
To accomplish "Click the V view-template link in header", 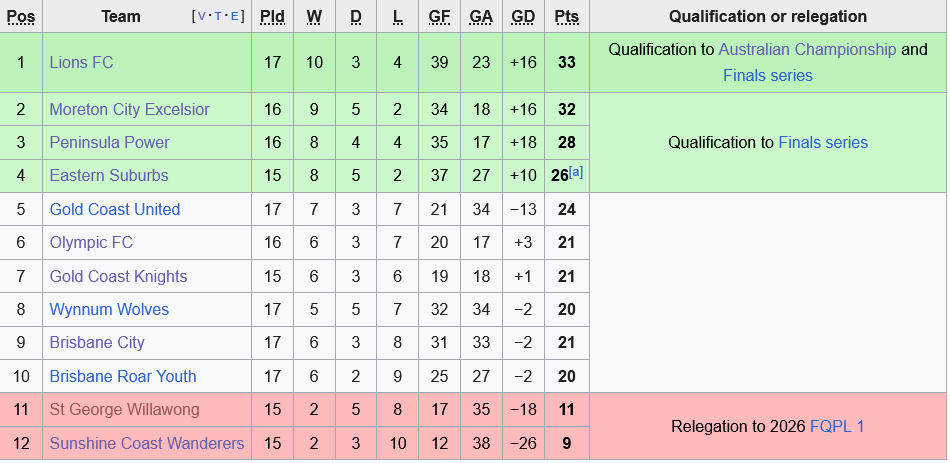I will click(x=203, y=17).
